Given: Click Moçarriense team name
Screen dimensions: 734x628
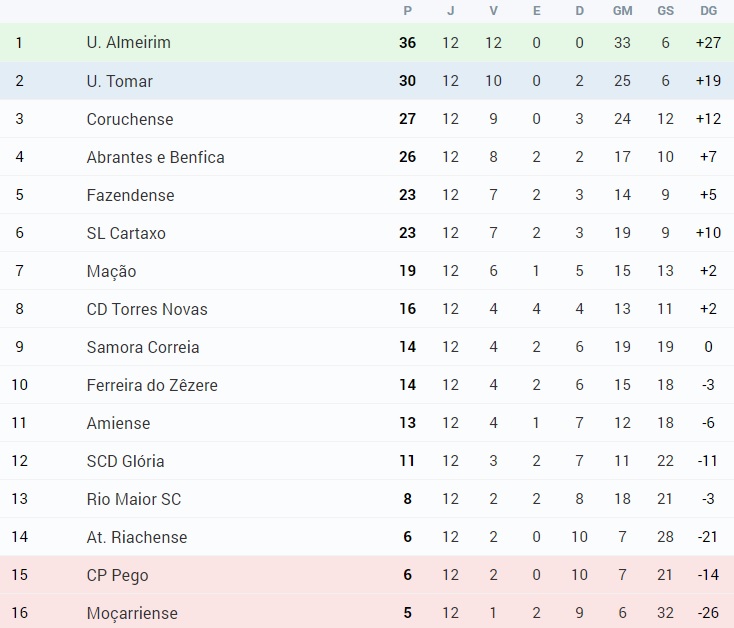Looking at the screenshot, I should [x=132, y=613].
